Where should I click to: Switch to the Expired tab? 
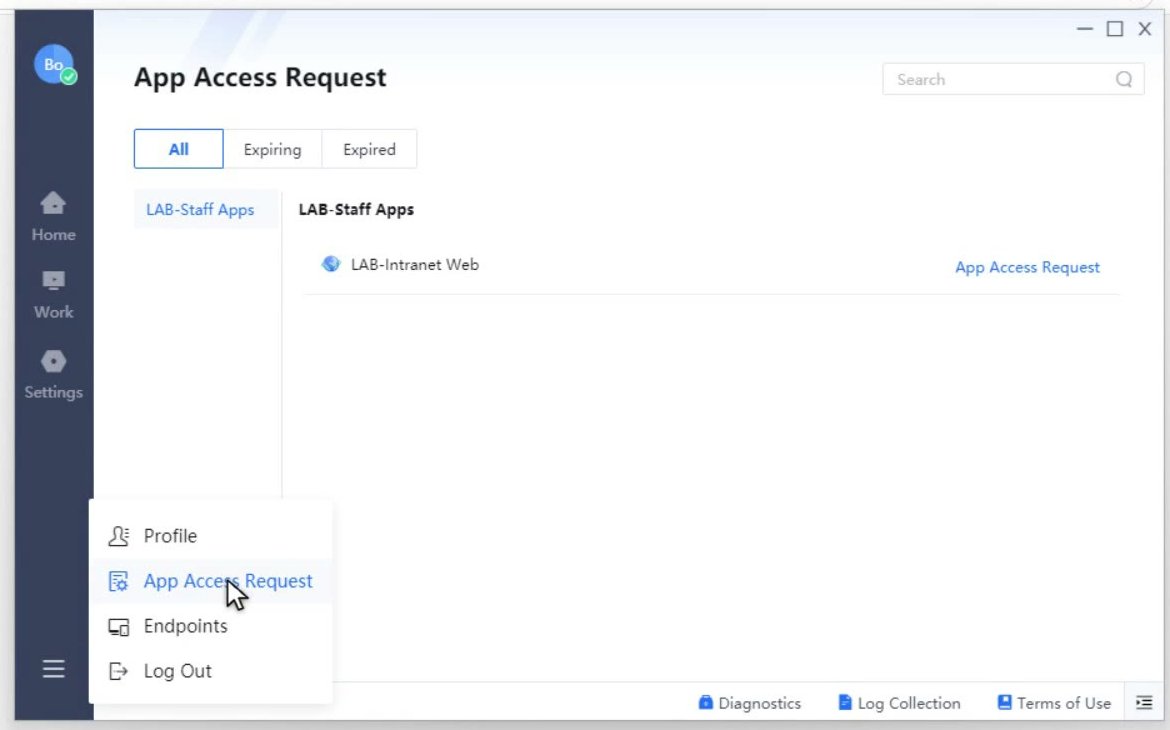pos(369,149)
